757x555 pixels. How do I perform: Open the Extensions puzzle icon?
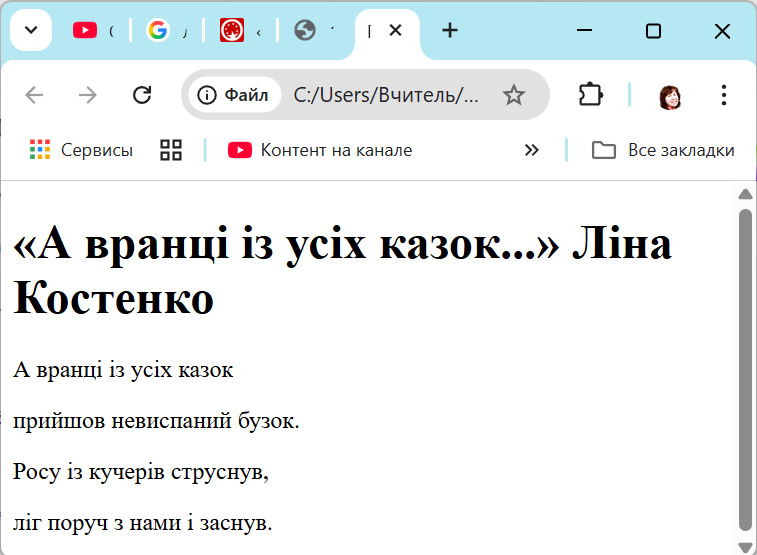pos(590,95)
